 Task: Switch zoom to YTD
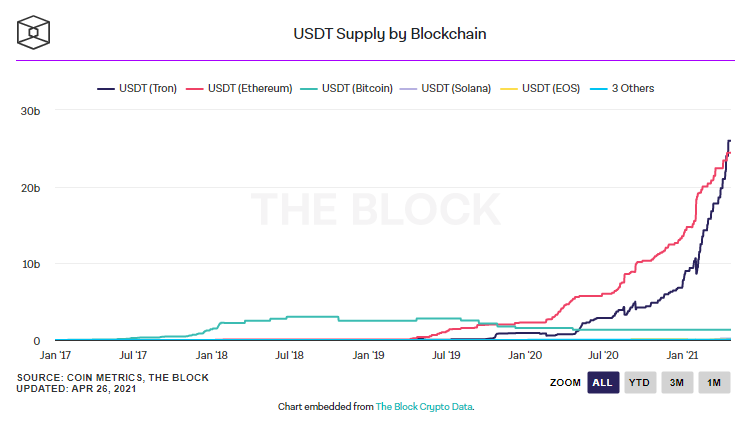coord(639,383)
